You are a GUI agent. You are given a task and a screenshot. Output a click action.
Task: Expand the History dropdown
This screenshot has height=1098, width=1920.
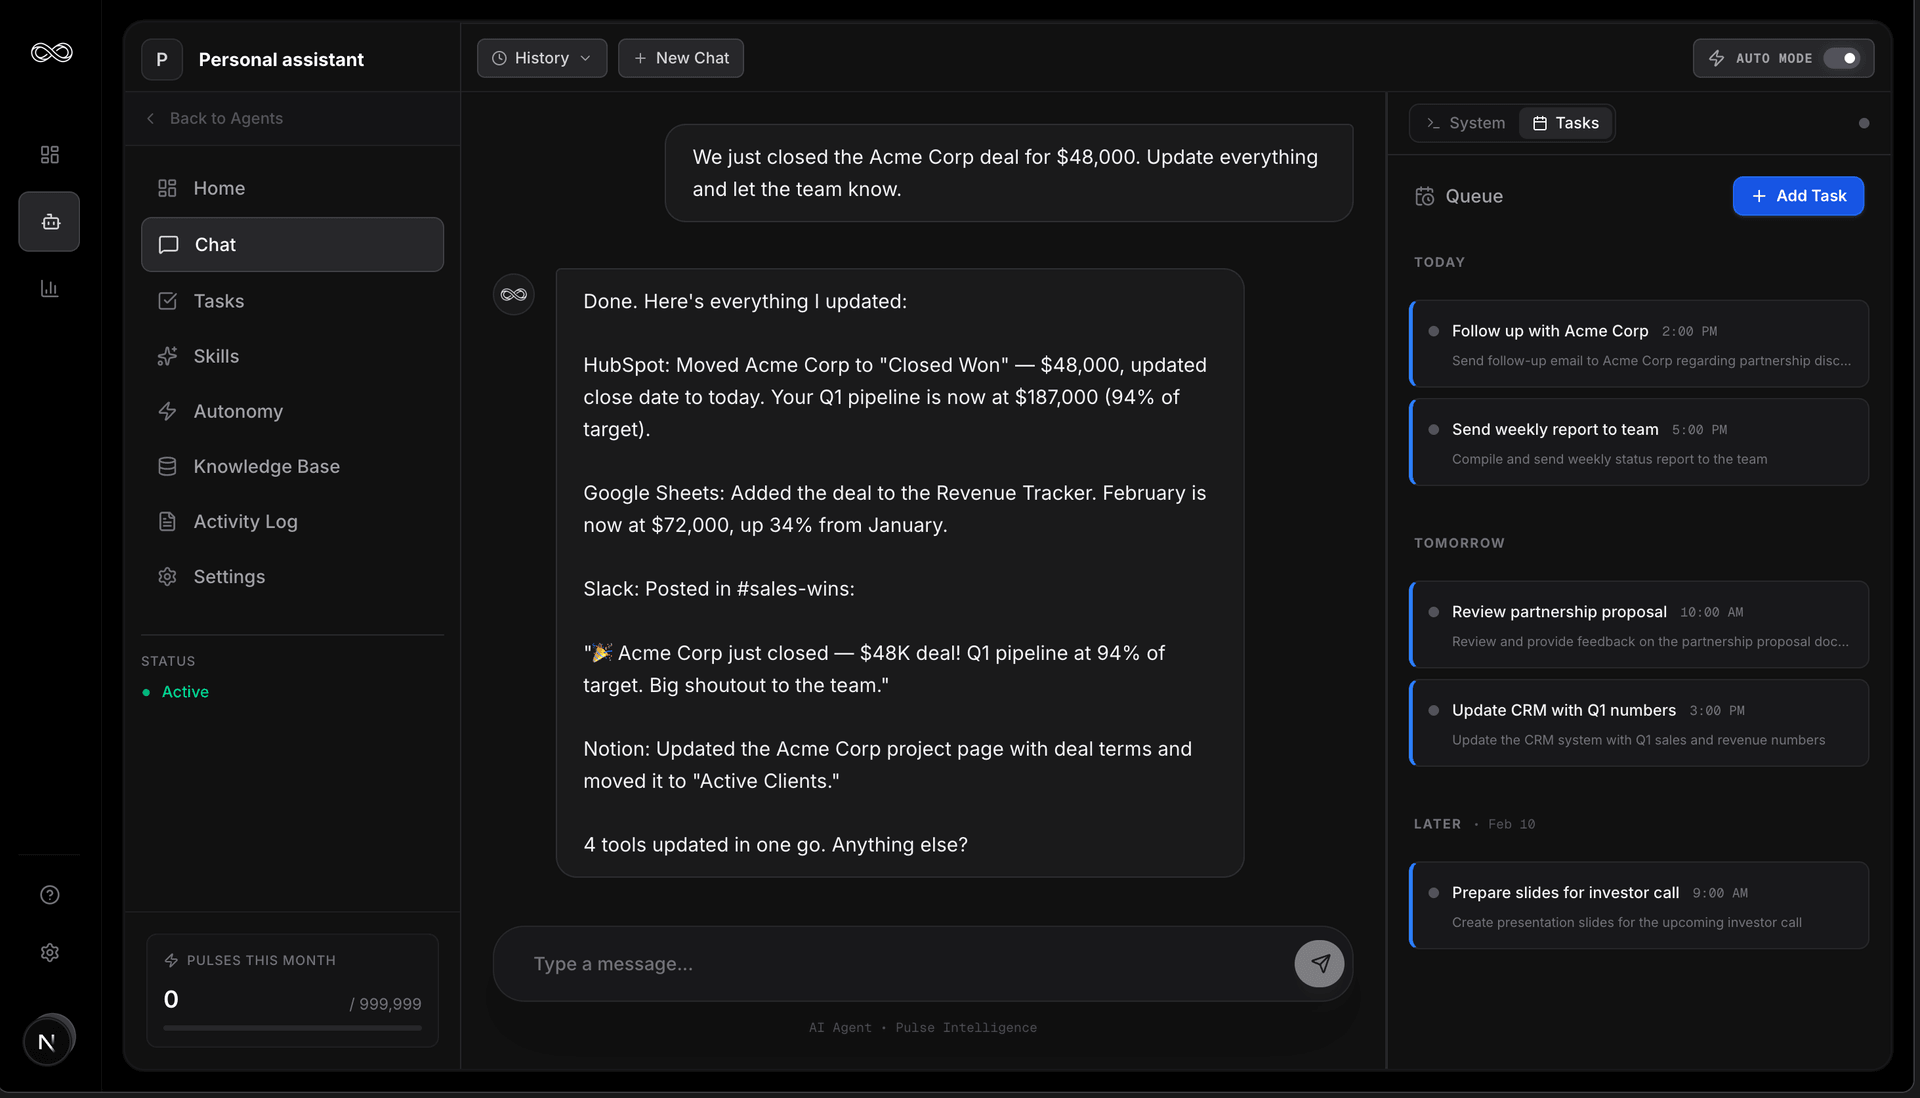click(542, 58)
